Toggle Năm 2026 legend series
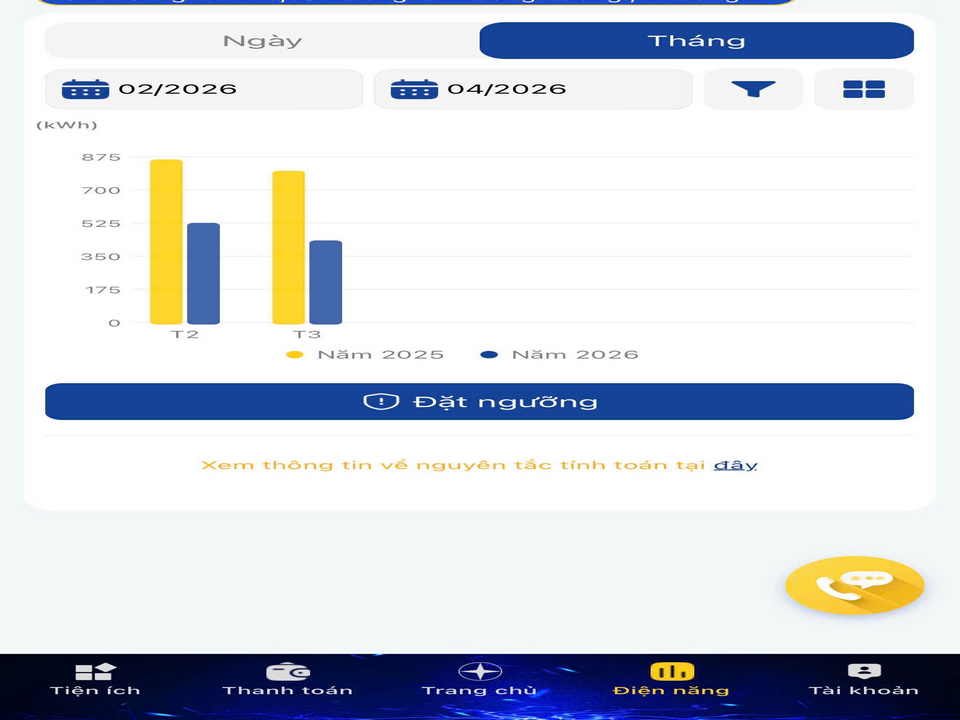The width and height of the screenshot is (960, 720). [x=559, y=355]
